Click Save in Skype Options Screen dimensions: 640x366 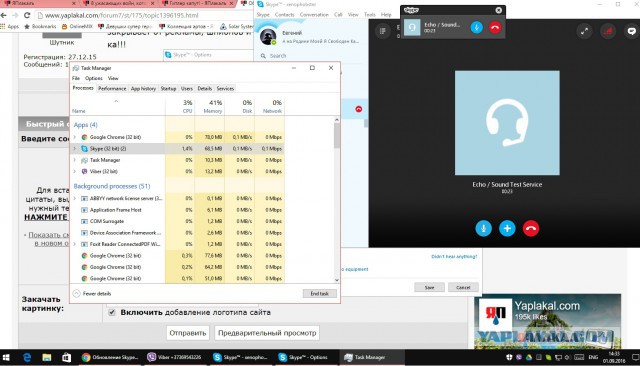click(x=429, y=287)
